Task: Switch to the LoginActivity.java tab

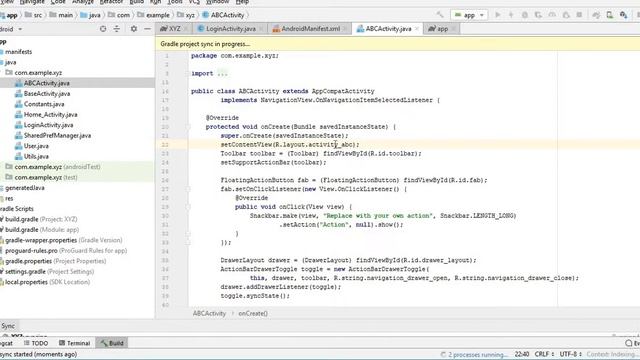Action: coord(231,29)
